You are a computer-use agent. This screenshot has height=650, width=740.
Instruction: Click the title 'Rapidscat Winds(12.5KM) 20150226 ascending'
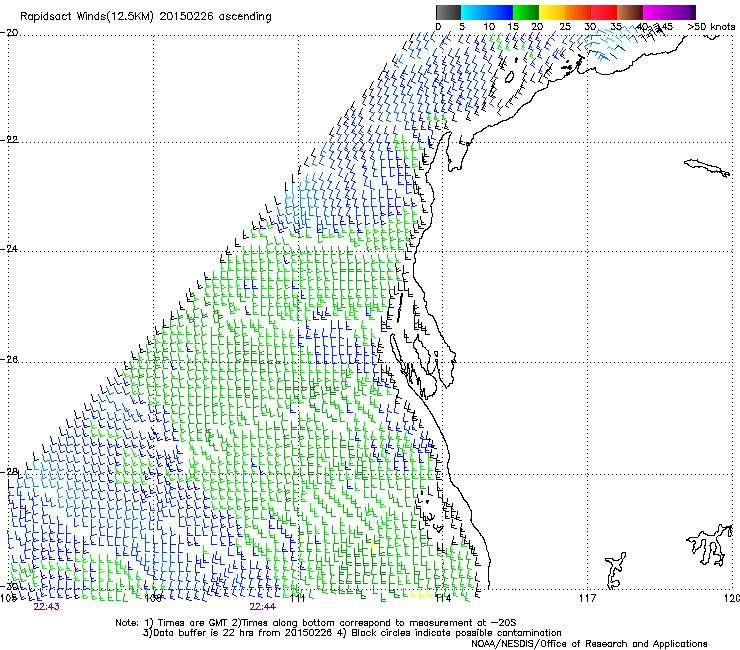pos(146,17)
